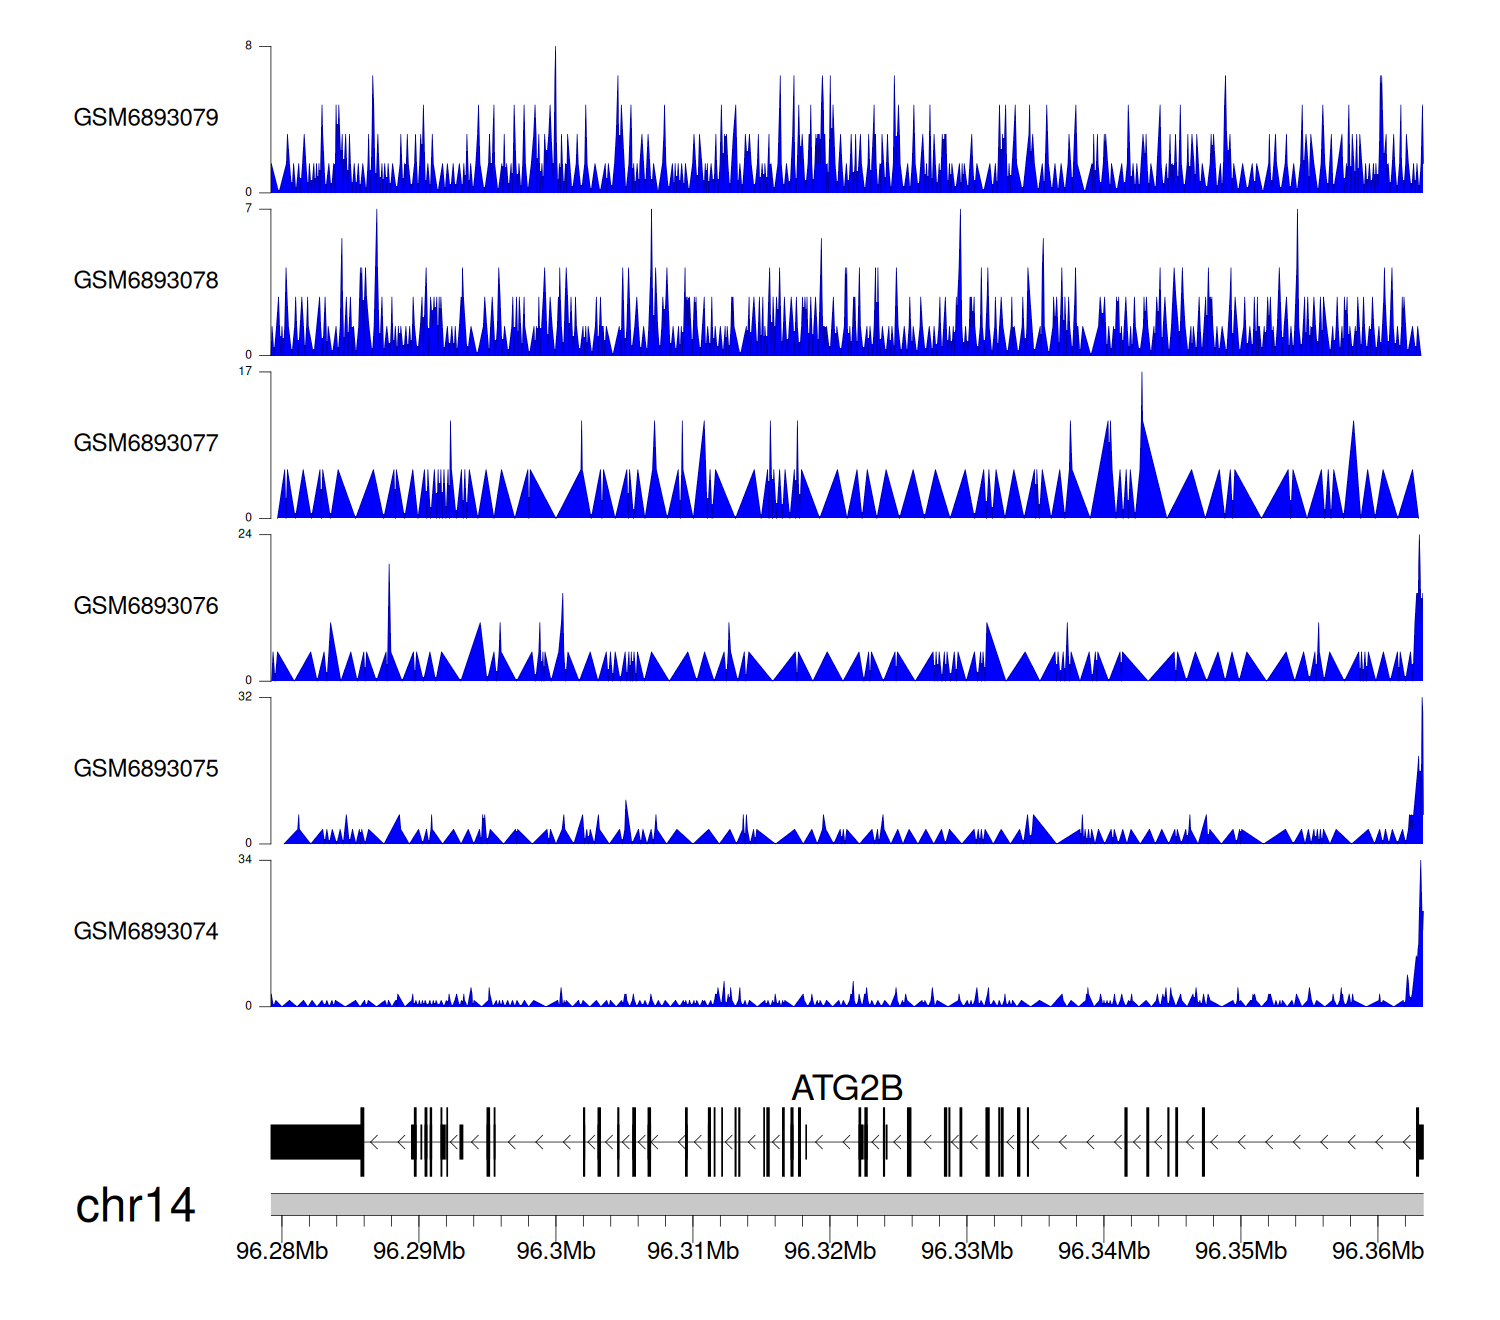Click the y-axis maximum 17 label
This screenshot has height=1320, width=1500.
pyautogui.click(x=245, y=371)
